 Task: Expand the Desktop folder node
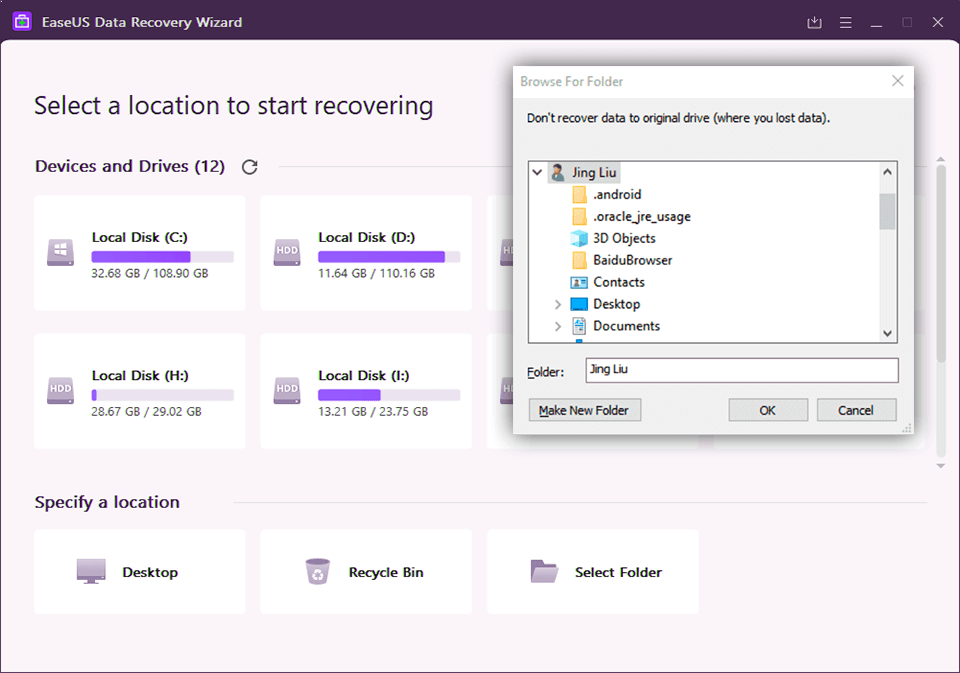(558, 304)
